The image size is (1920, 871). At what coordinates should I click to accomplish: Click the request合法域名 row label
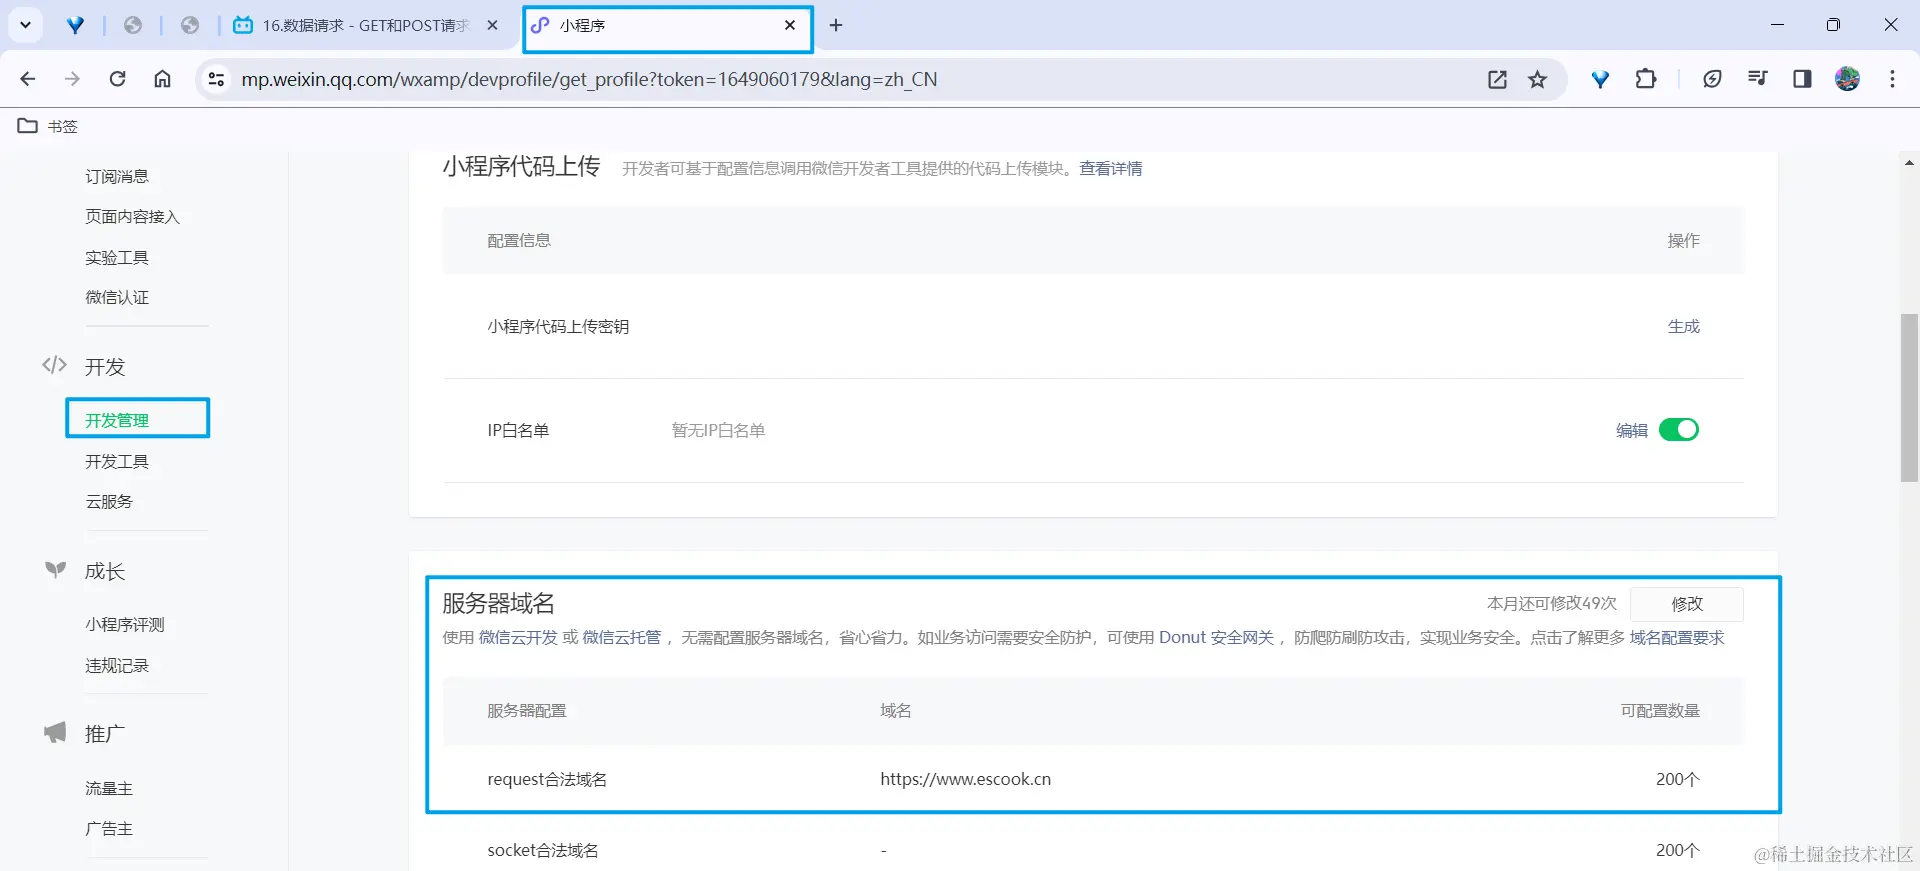[x=547, y=779]
